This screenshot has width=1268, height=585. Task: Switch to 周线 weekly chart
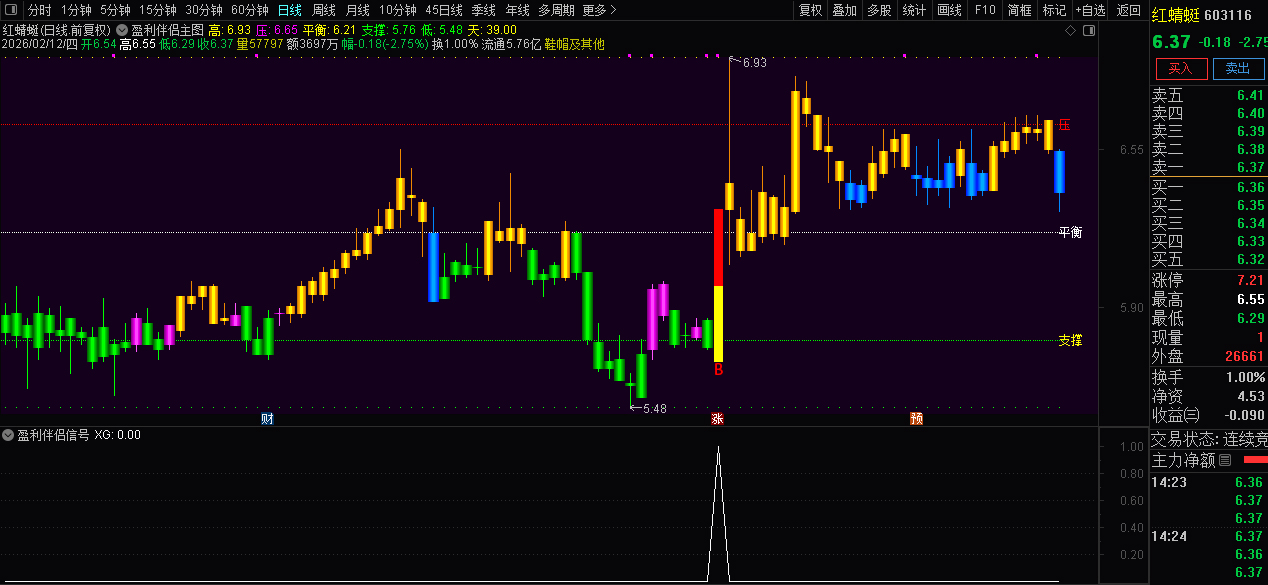[x=324, y=10]
